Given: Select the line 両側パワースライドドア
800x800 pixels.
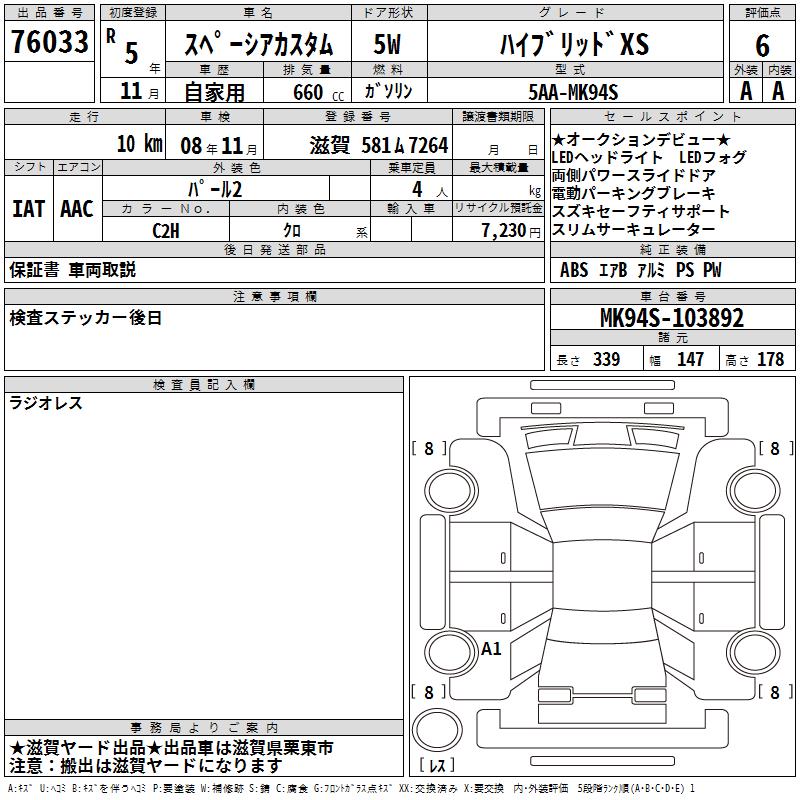Looking at the screenshot, I should [x=634, y=176].
